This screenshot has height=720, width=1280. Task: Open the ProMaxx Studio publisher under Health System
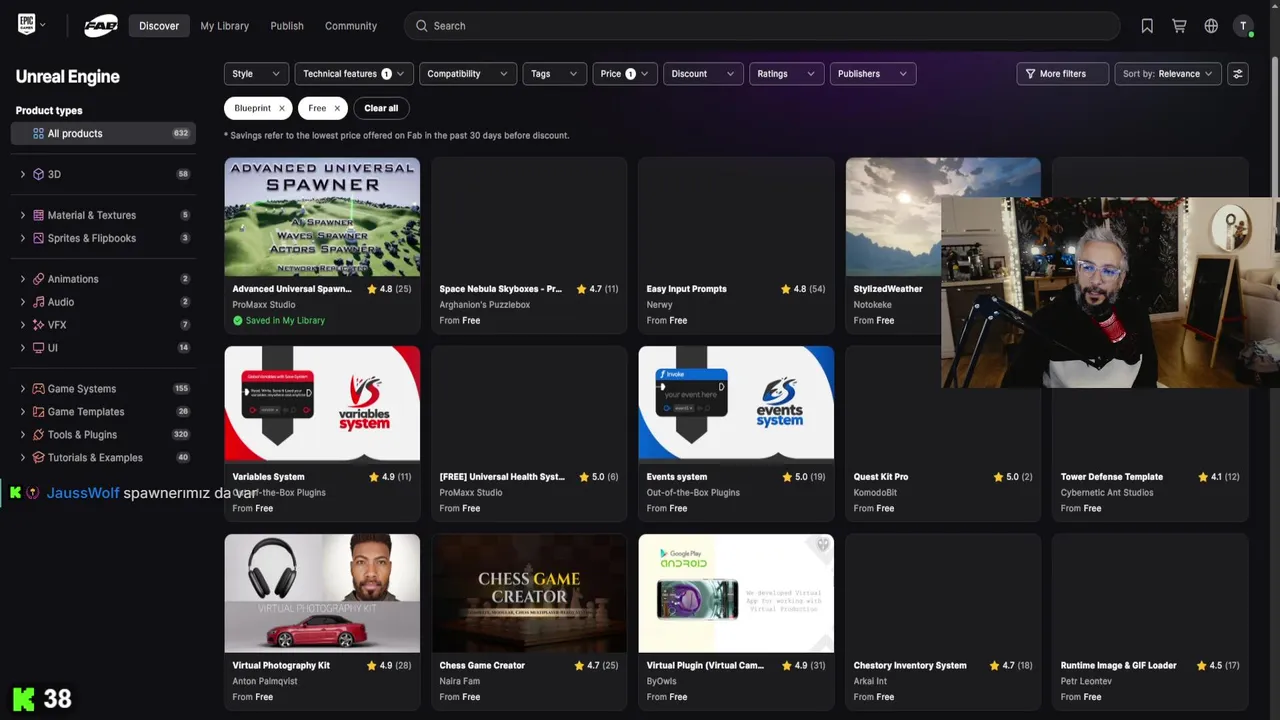[471, 493]
